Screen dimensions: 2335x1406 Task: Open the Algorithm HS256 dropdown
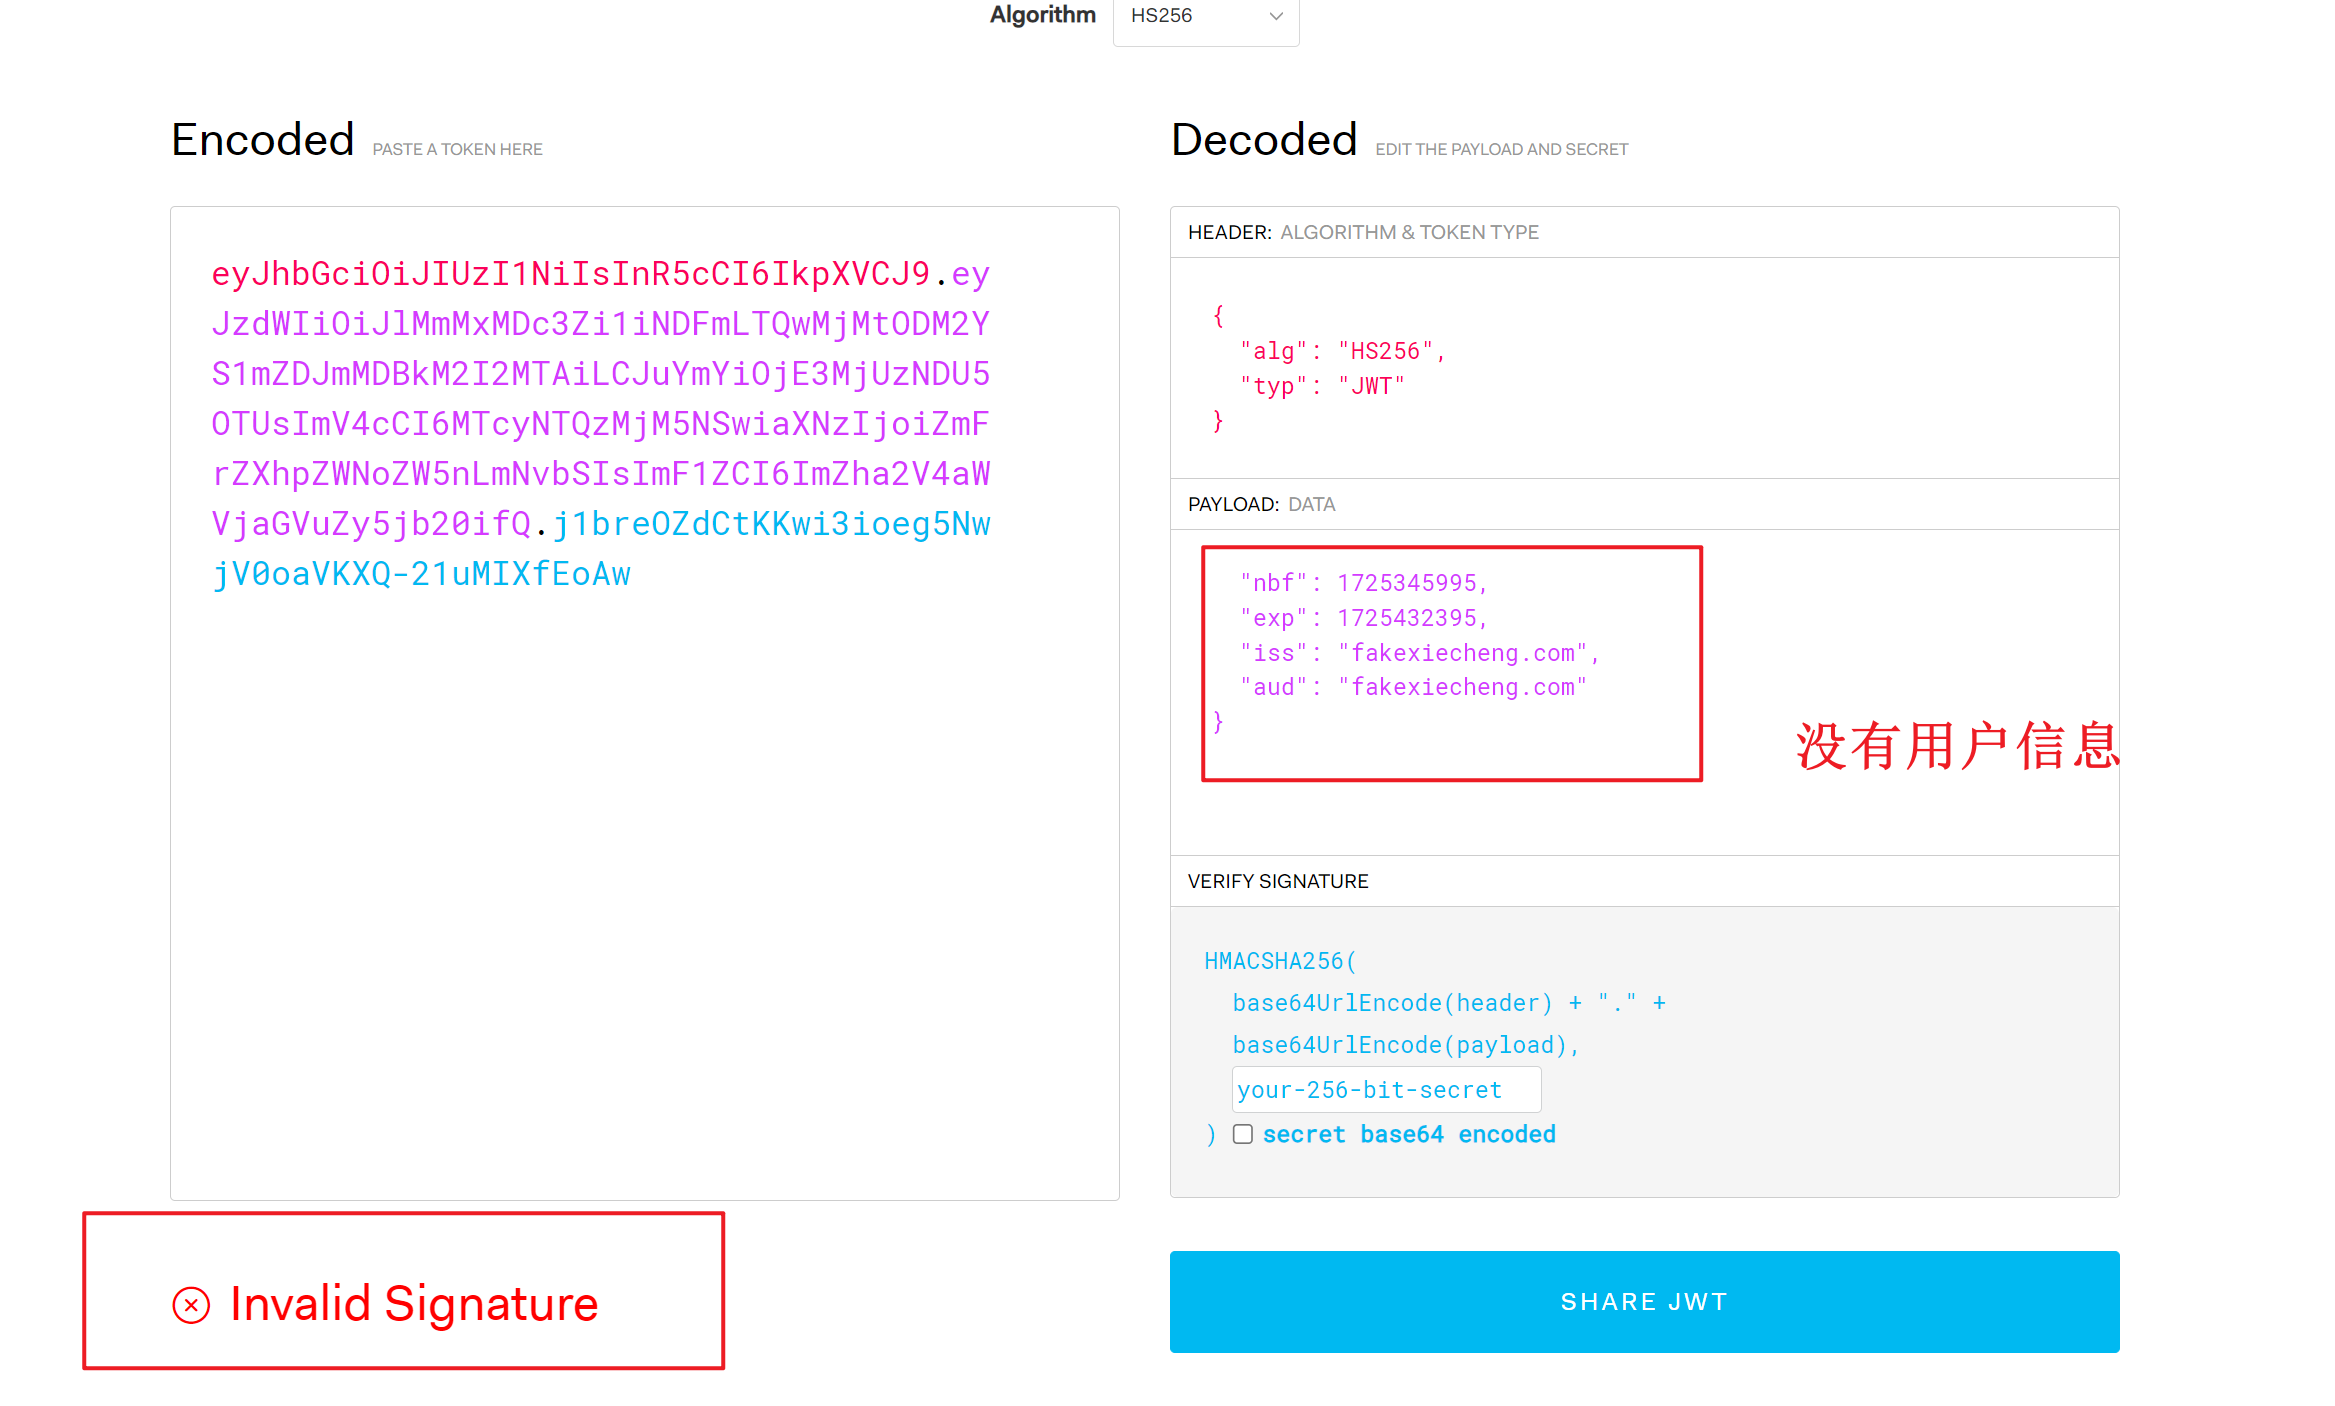[1206, 18]
